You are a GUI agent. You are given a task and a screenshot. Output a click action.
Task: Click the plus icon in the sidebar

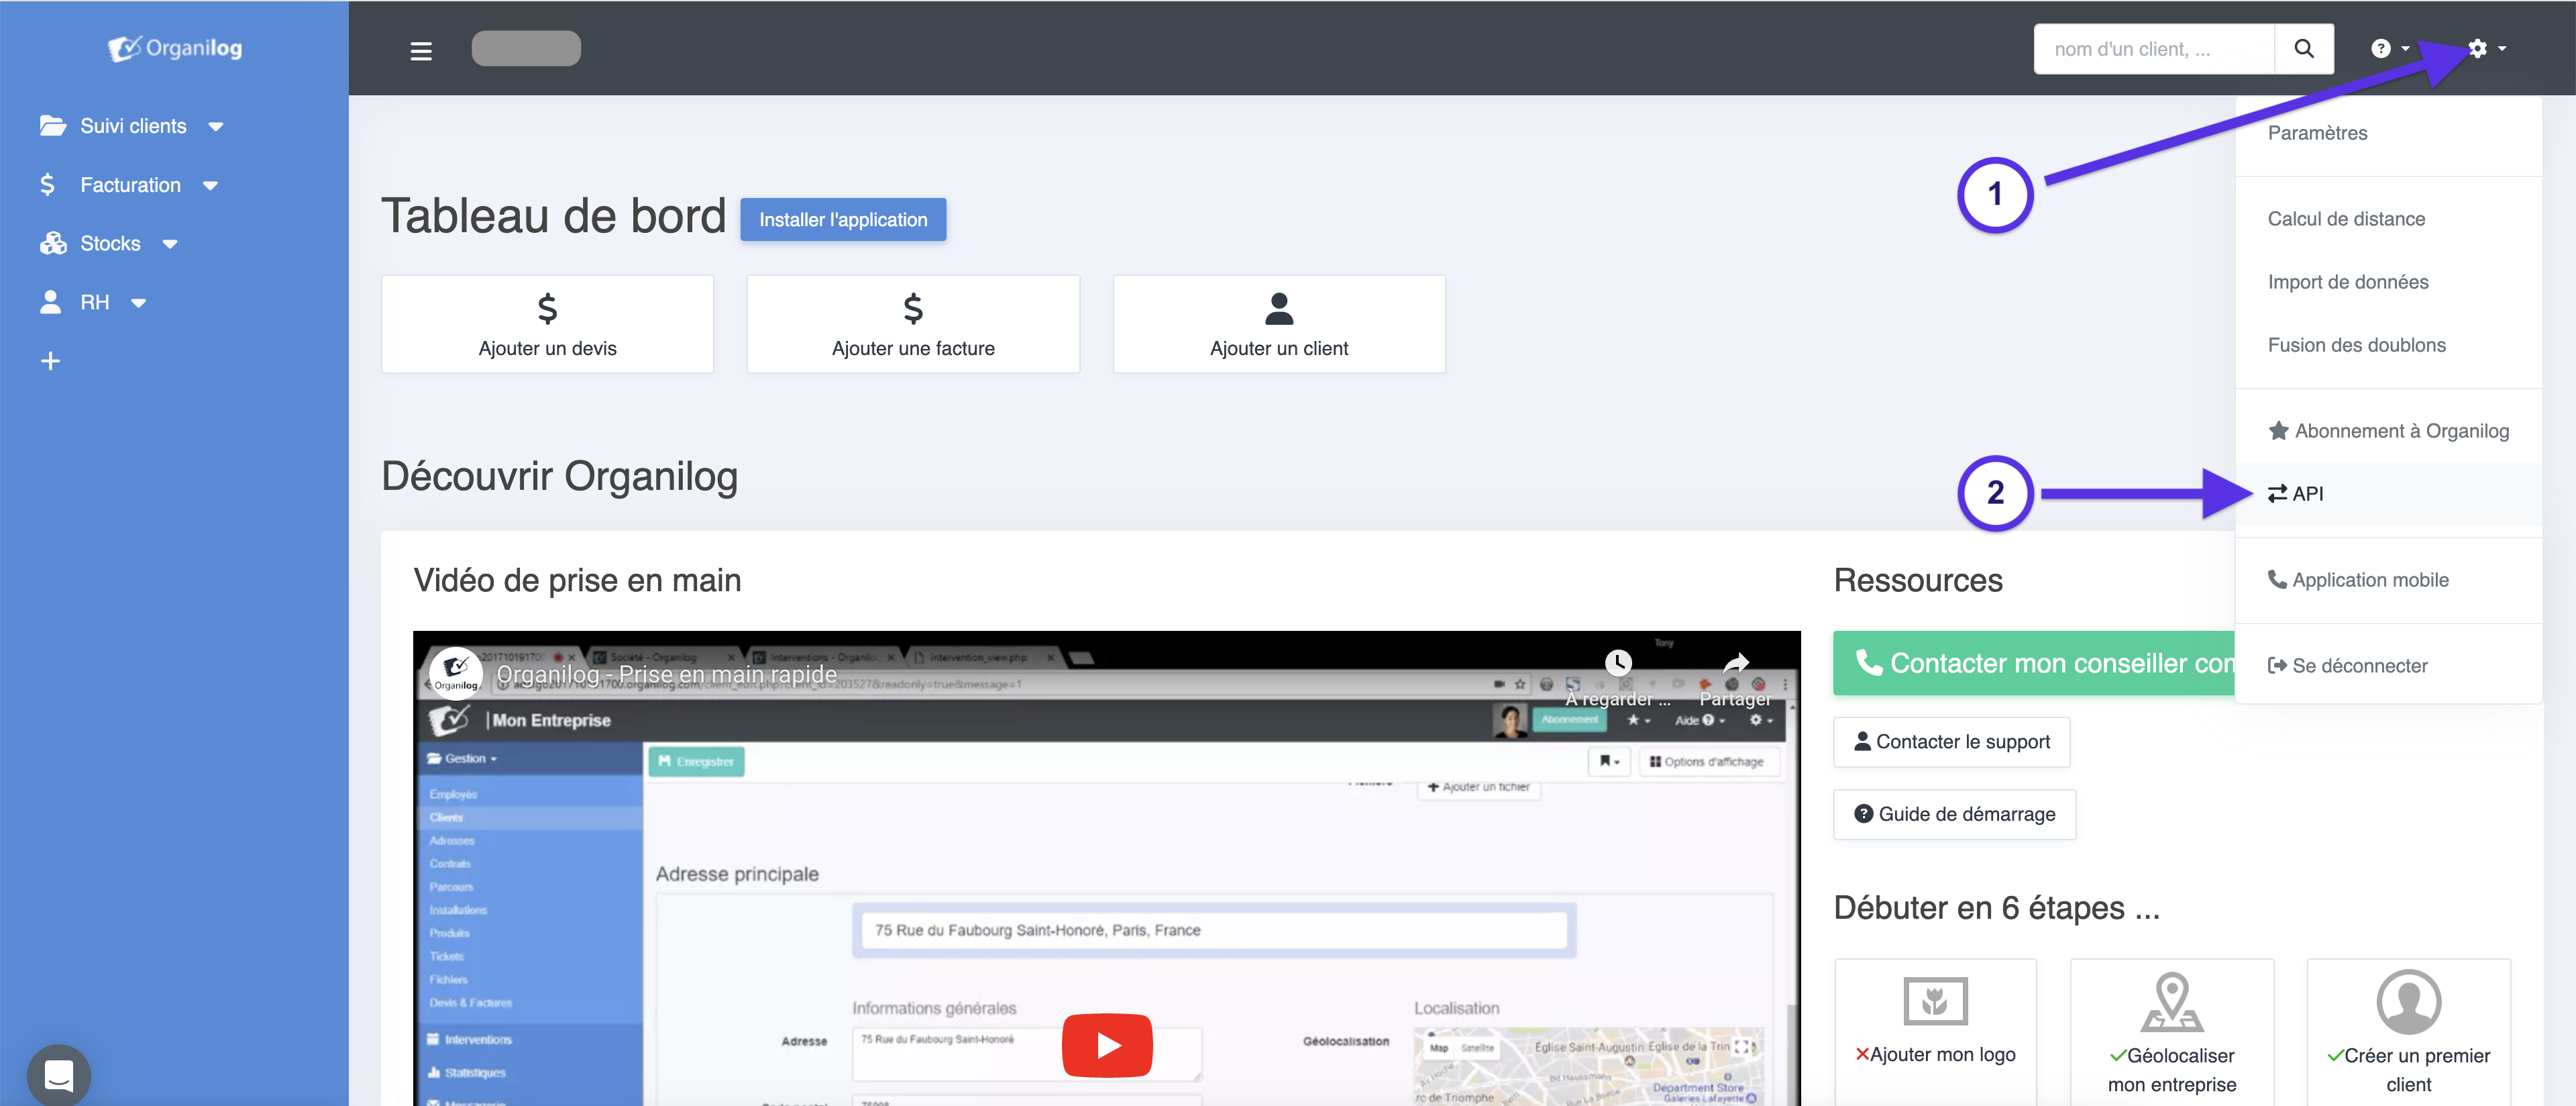(x=50, y=361)
